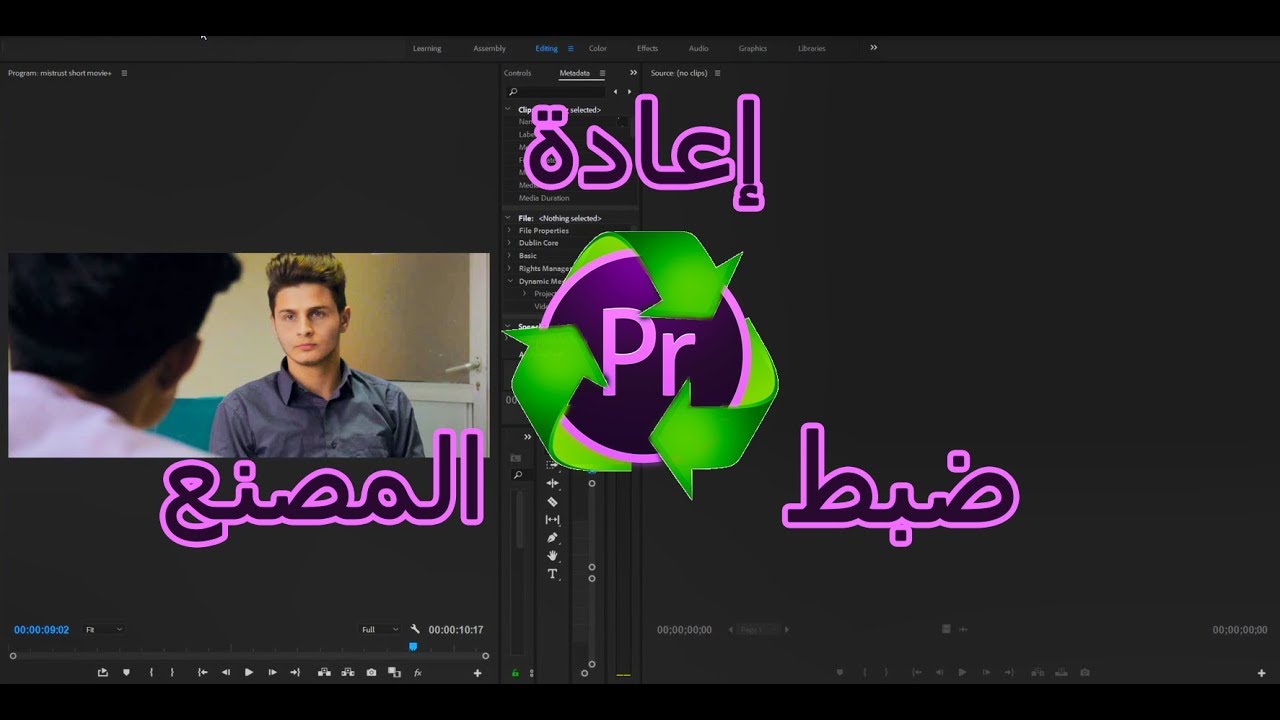
Task: Go to In point in Program monitor
Action: point(202,673)
